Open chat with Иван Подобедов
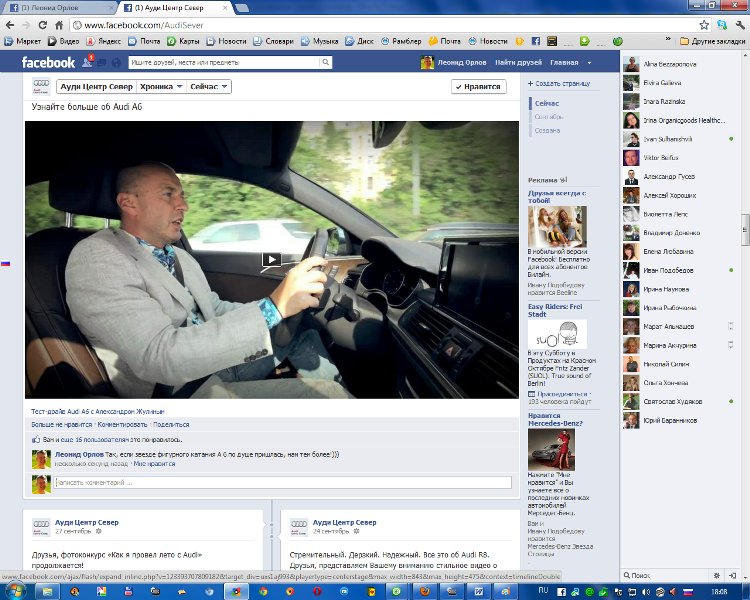Image resolution: width=750 pixels, height=600 pixels. pos(679,270)
